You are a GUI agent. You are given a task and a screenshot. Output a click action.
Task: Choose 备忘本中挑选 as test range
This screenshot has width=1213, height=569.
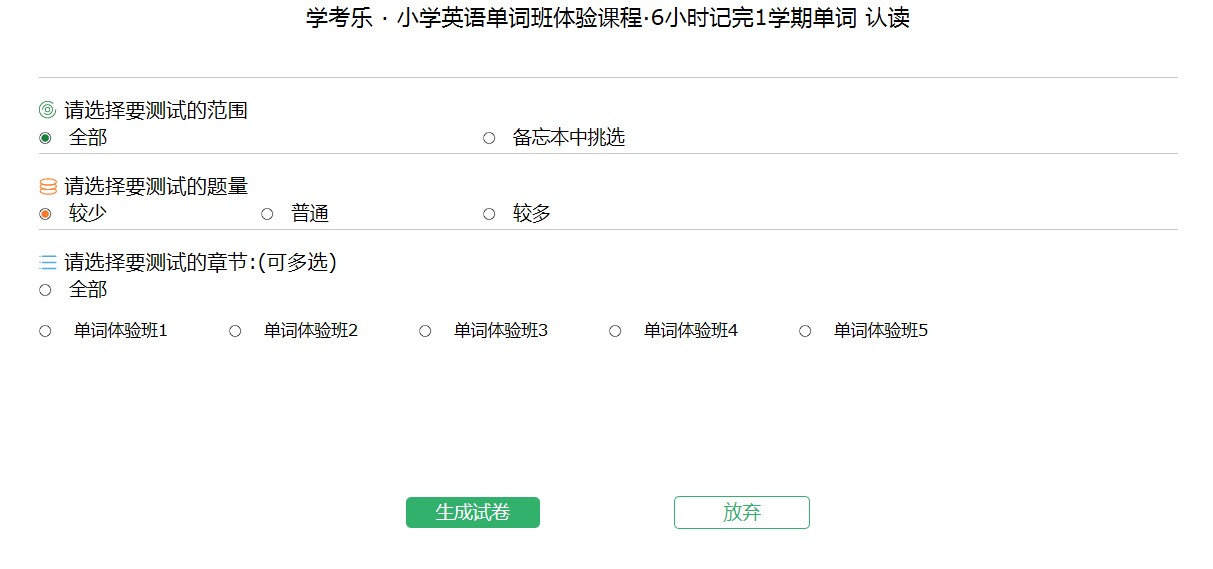[x=489, y=138]
